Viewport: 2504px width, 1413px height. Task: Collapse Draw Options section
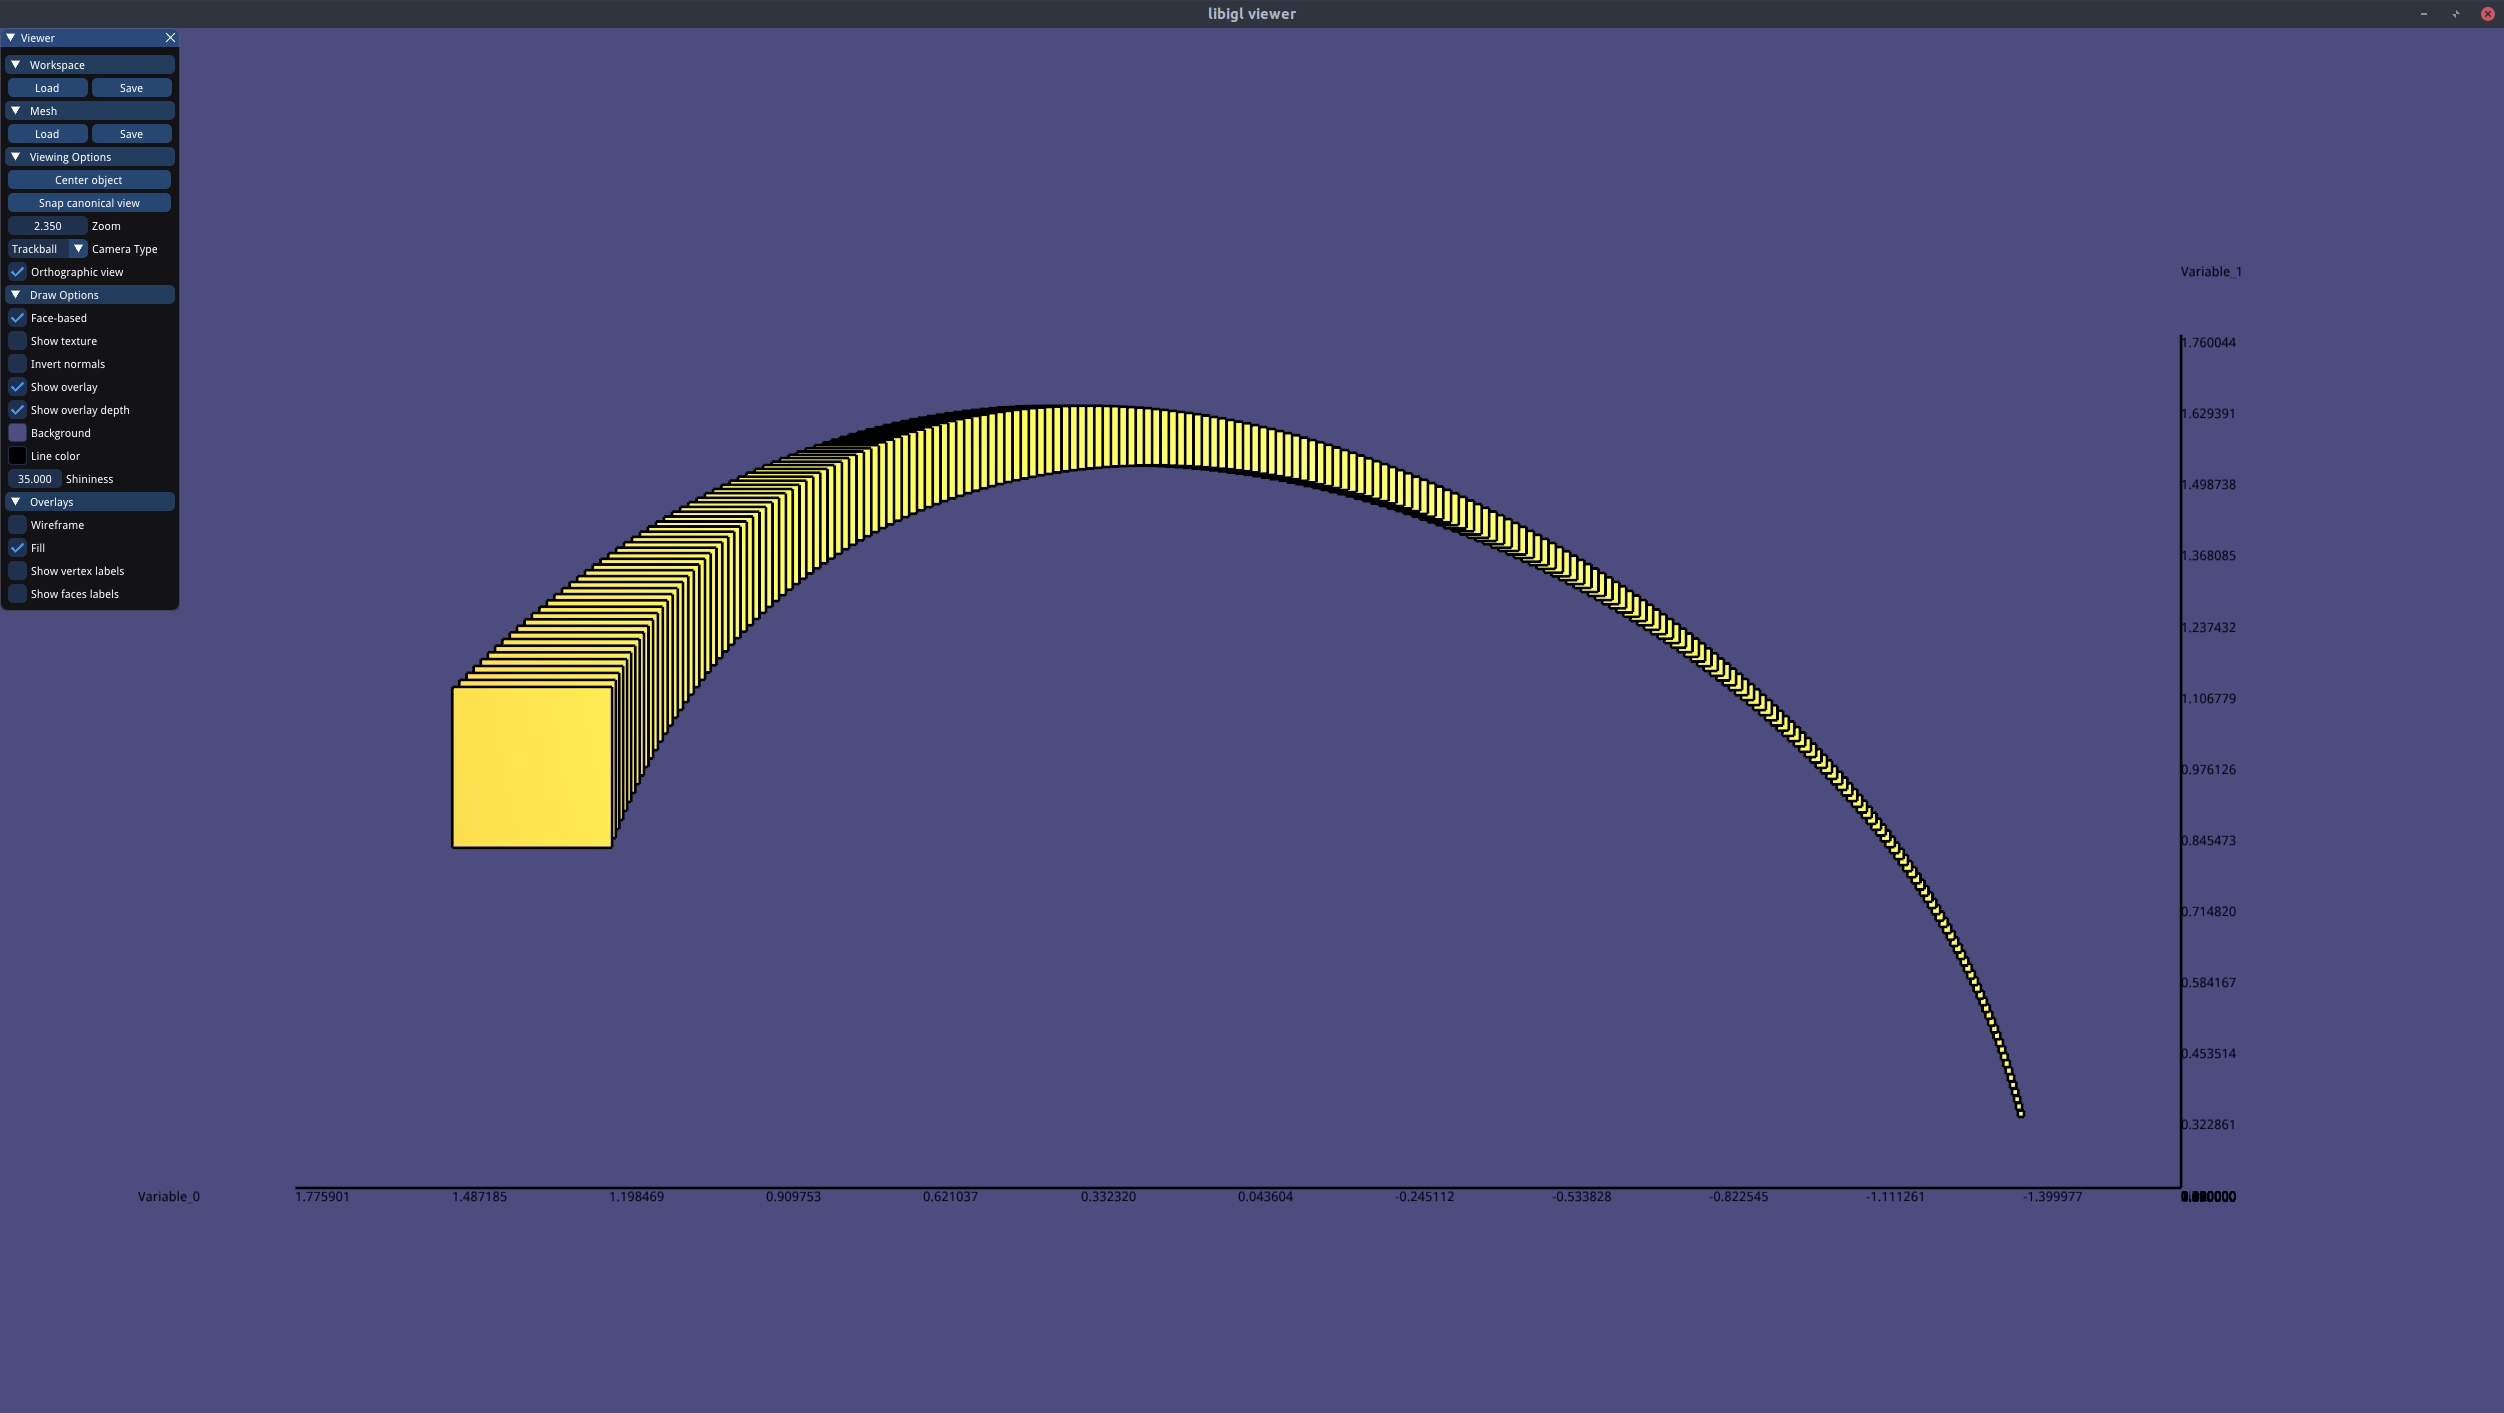[x=16, y=295]
